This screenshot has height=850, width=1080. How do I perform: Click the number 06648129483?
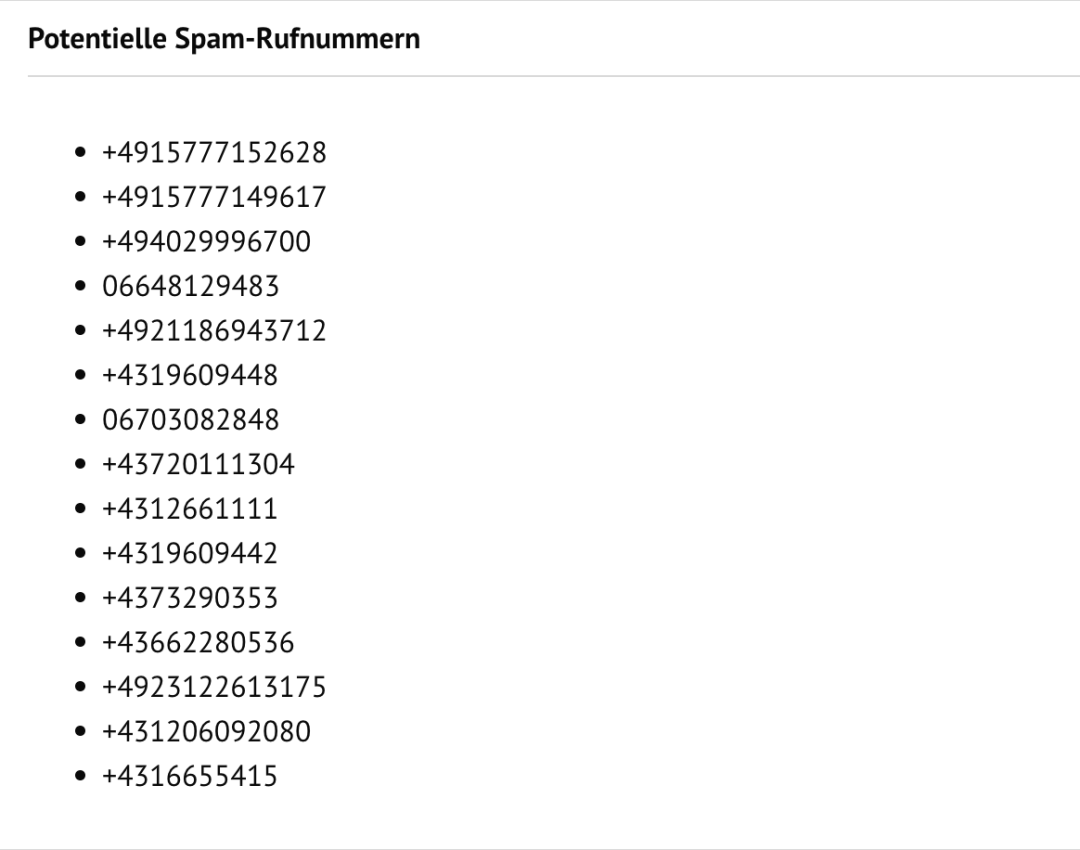pos(190,286)
